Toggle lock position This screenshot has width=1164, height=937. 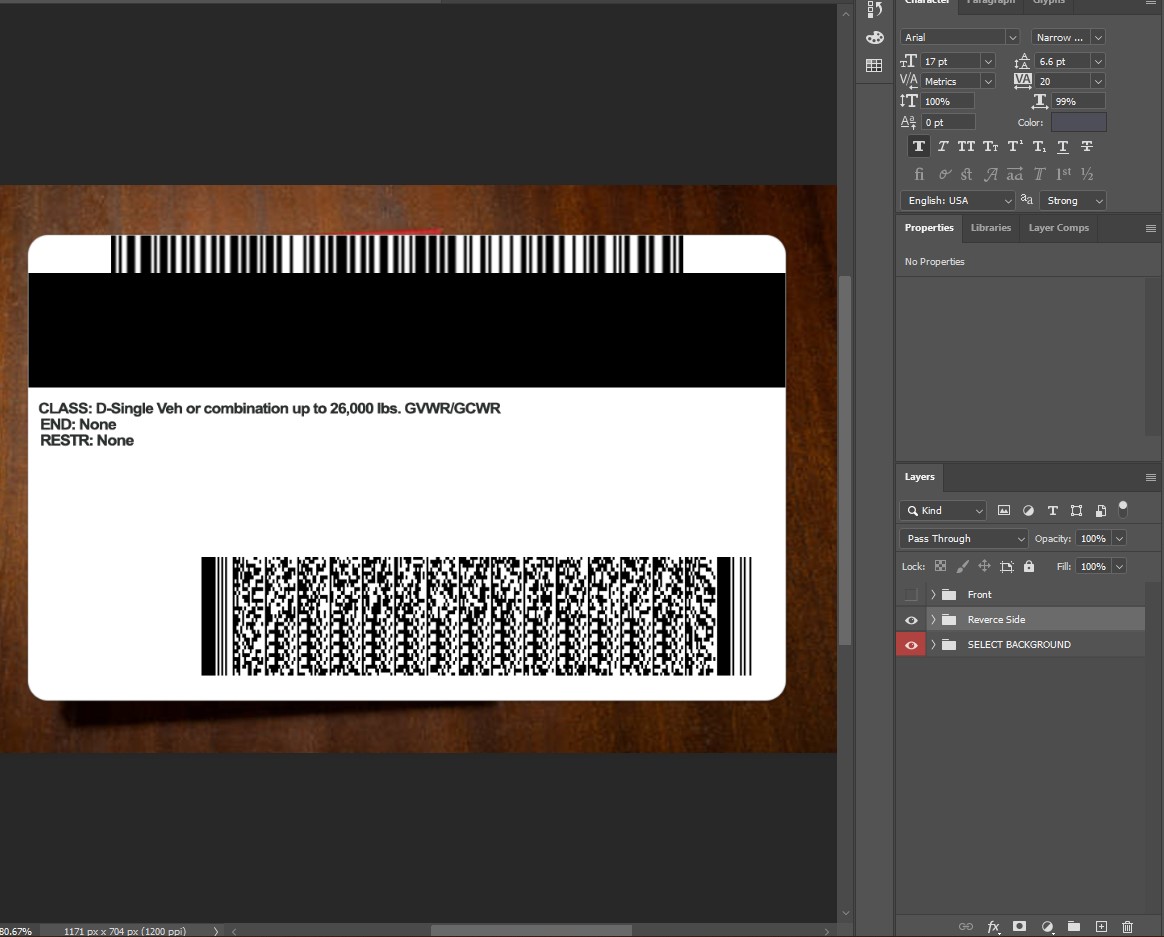tap(984, 566)
